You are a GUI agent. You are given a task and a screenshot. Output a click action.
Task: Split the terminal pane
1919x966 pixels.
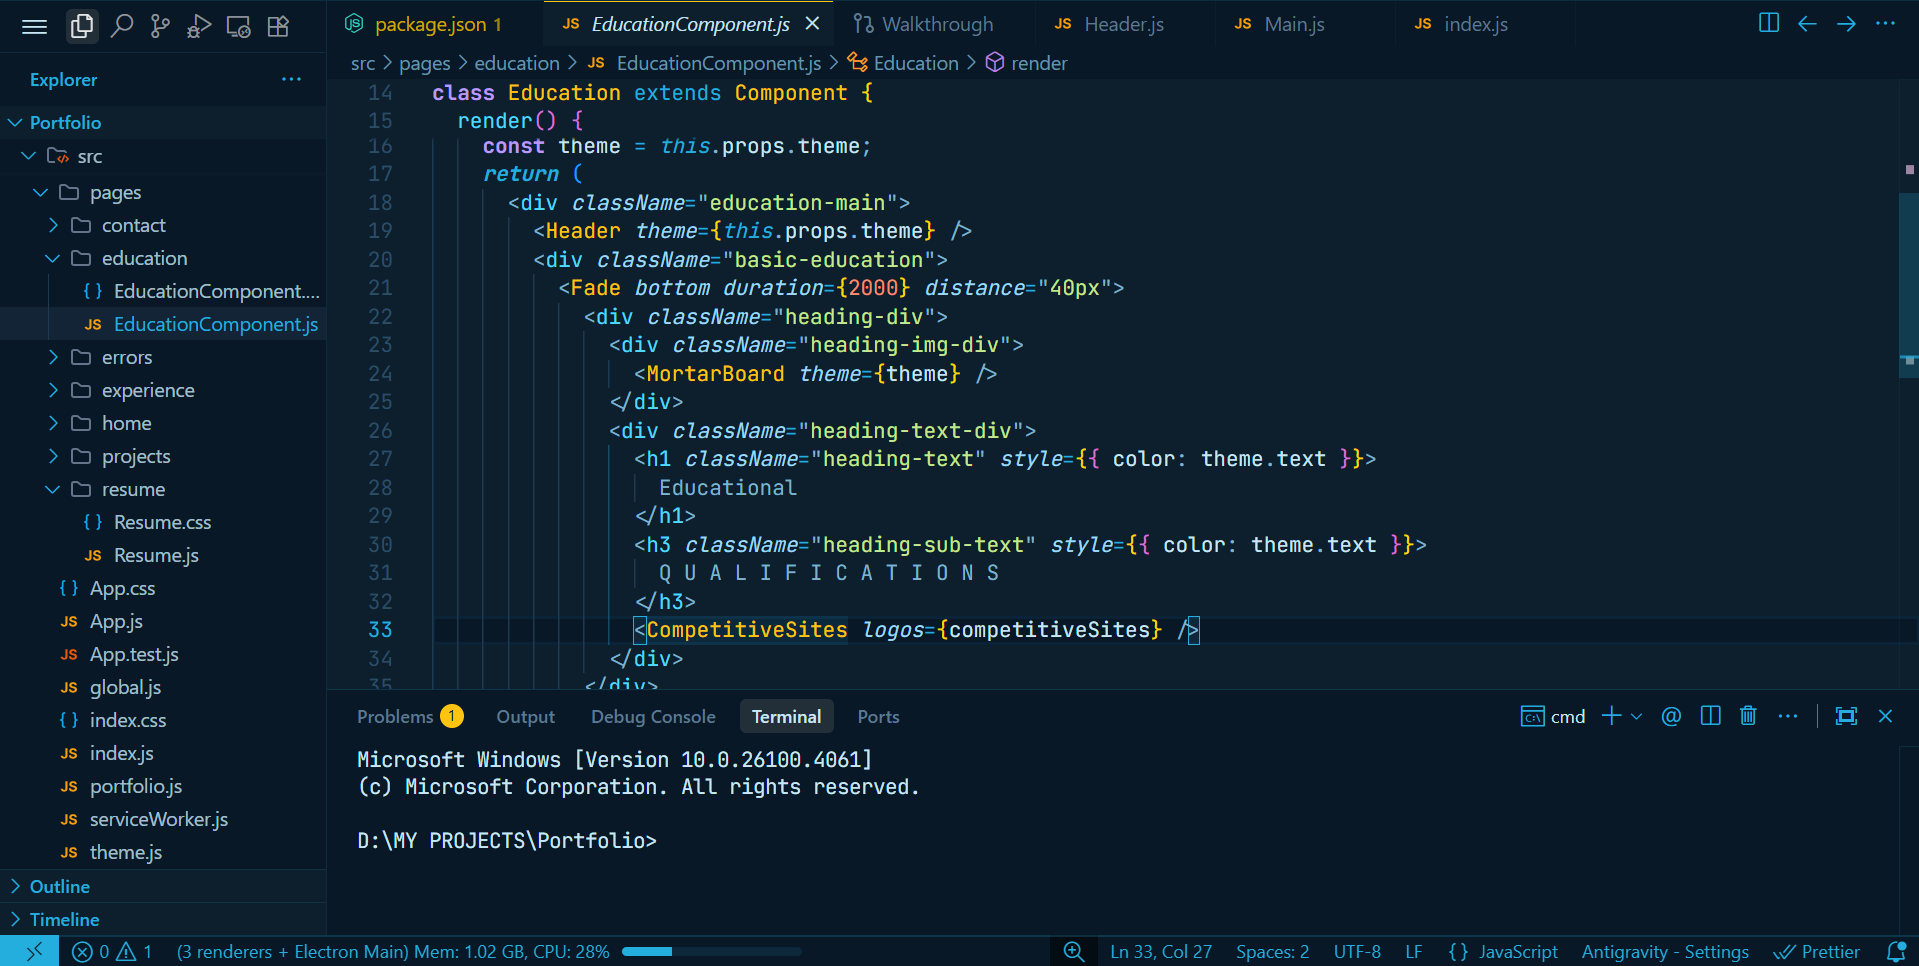point(1710,716)
